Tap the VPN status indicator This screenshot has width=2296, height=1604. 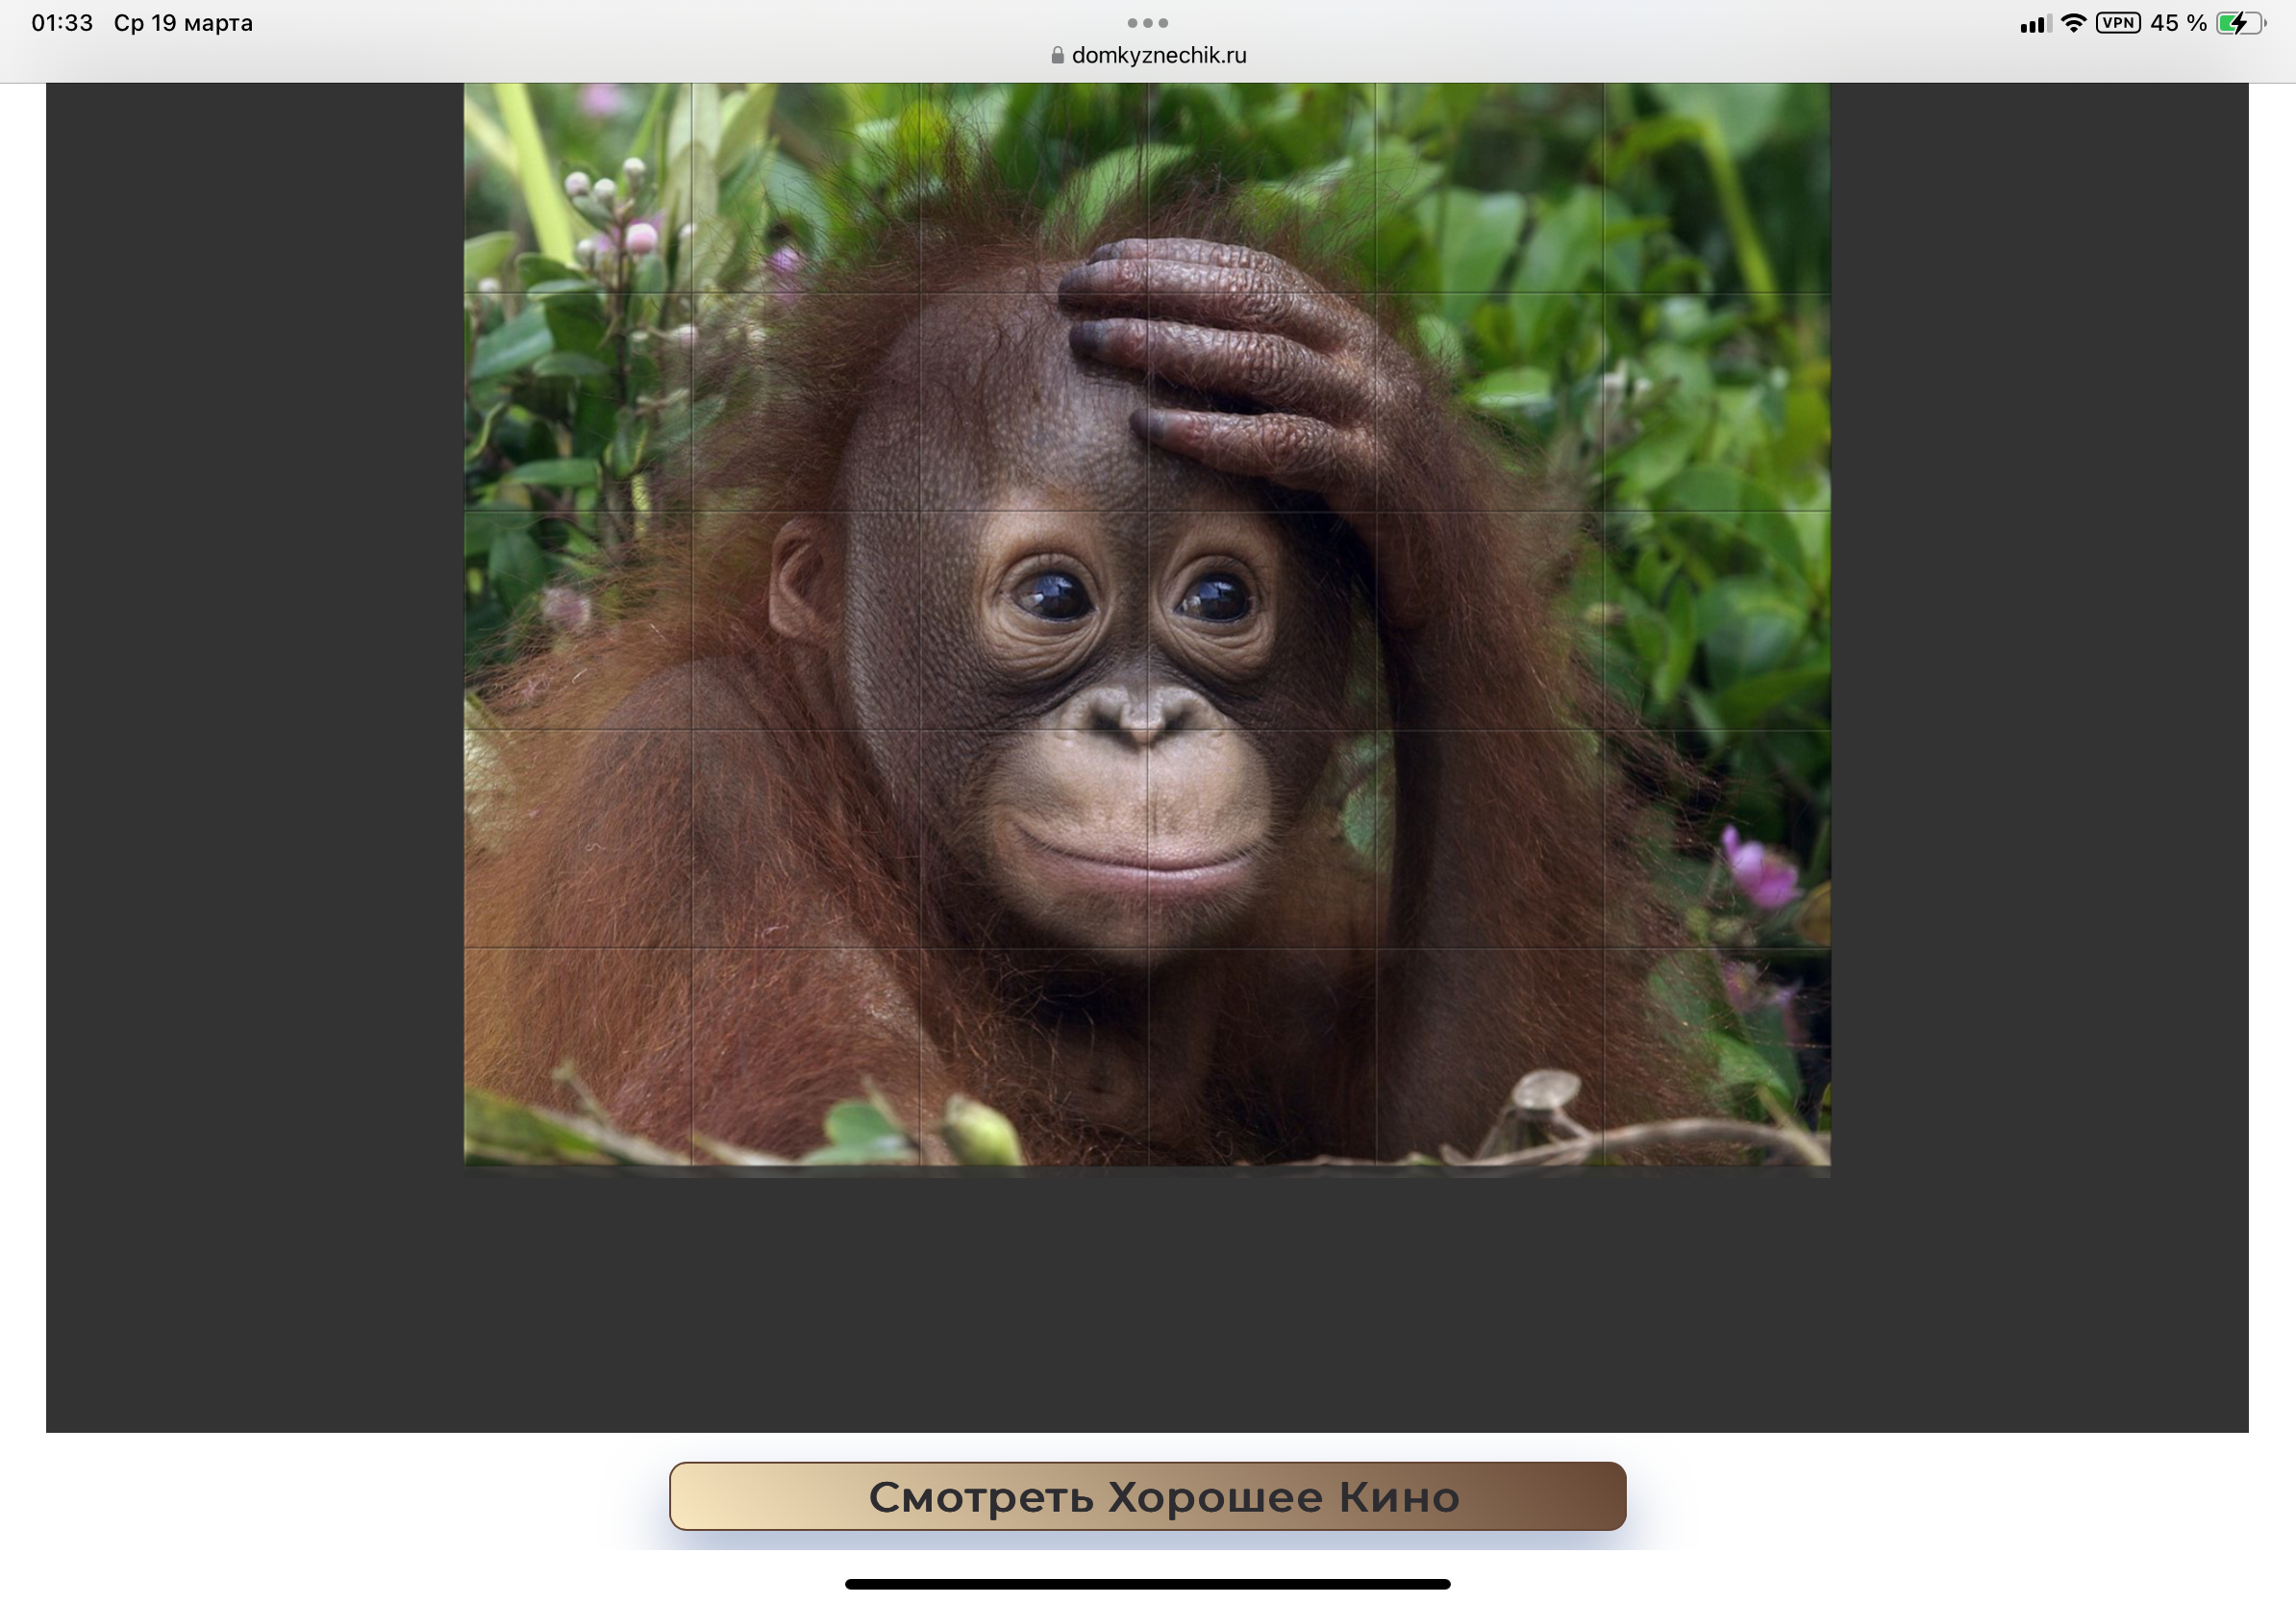click(2118, 23)
